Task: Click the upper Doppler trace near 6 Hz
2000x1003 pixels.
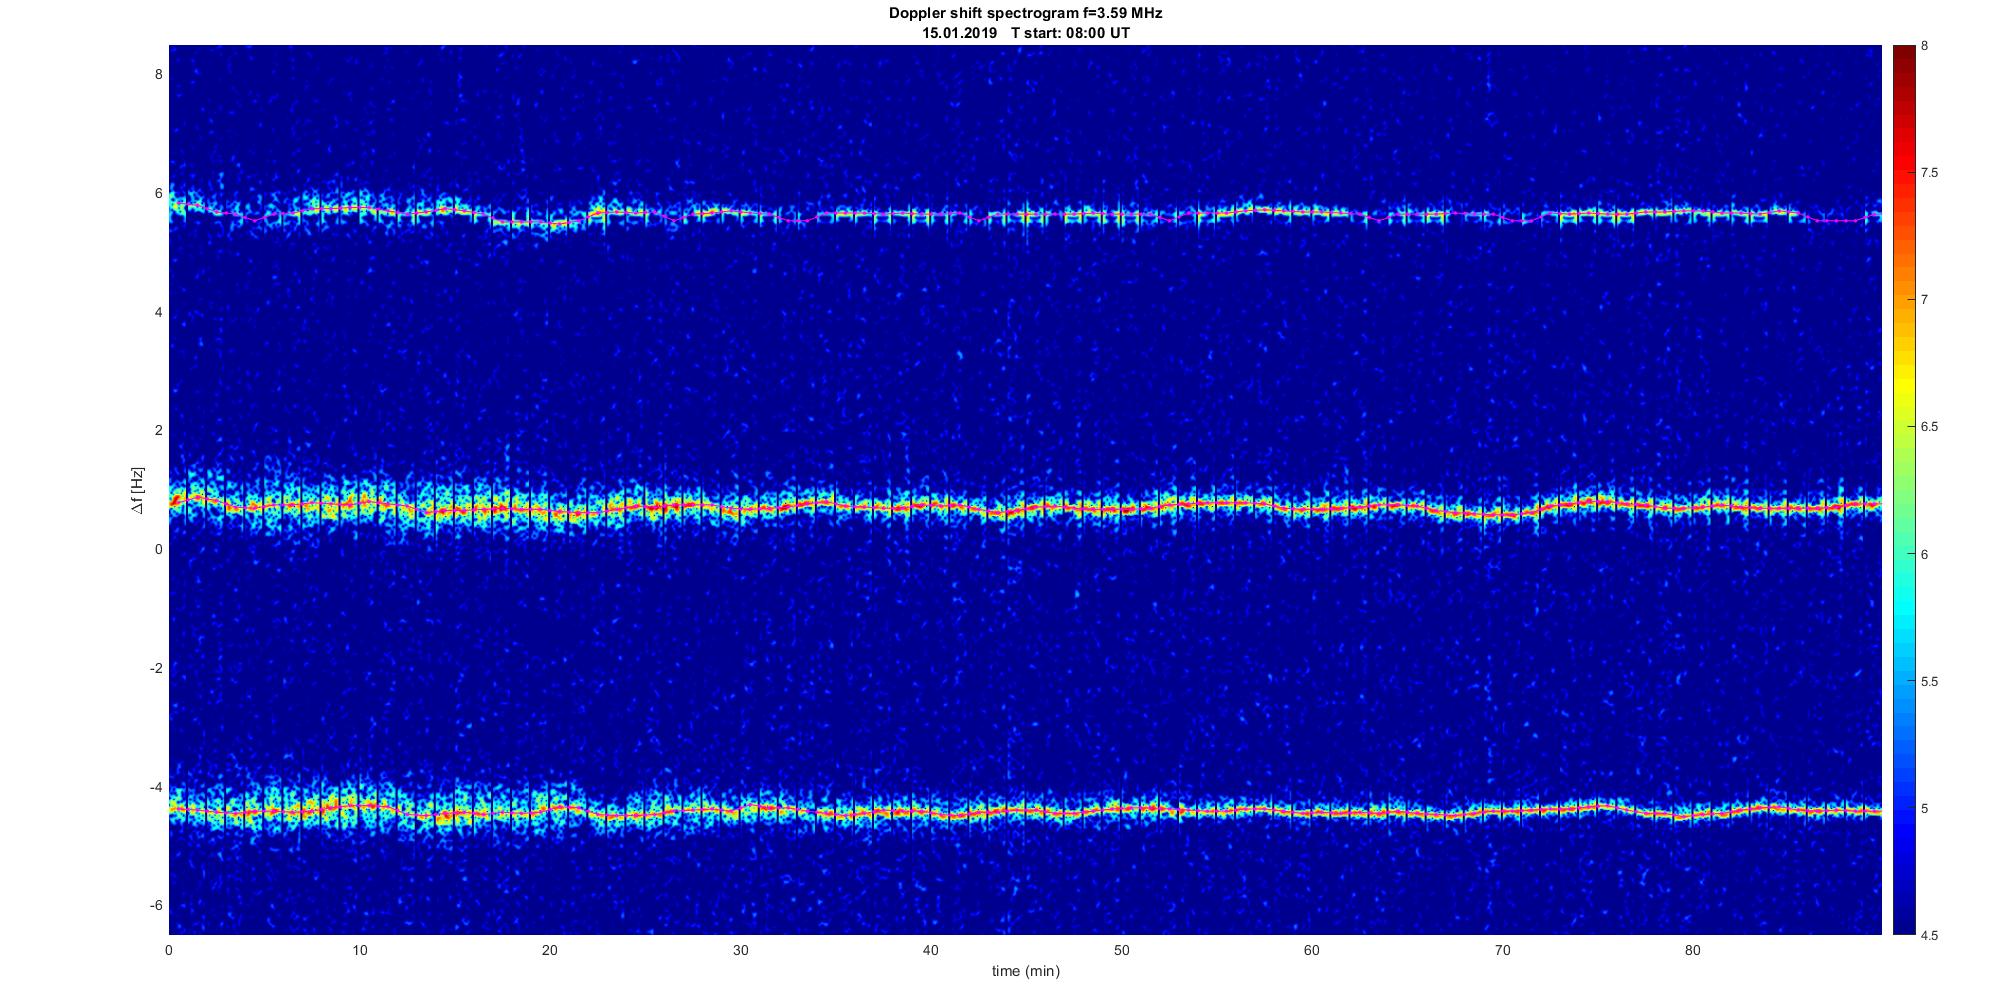Action: [1025, 215]
